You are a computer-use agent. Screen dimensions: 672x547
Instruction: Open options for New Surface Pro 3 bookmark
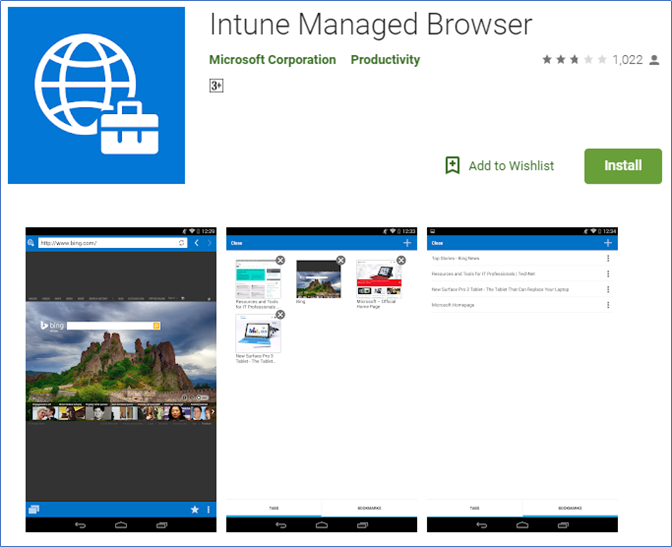pyautogui.click(x=608, y=289)
